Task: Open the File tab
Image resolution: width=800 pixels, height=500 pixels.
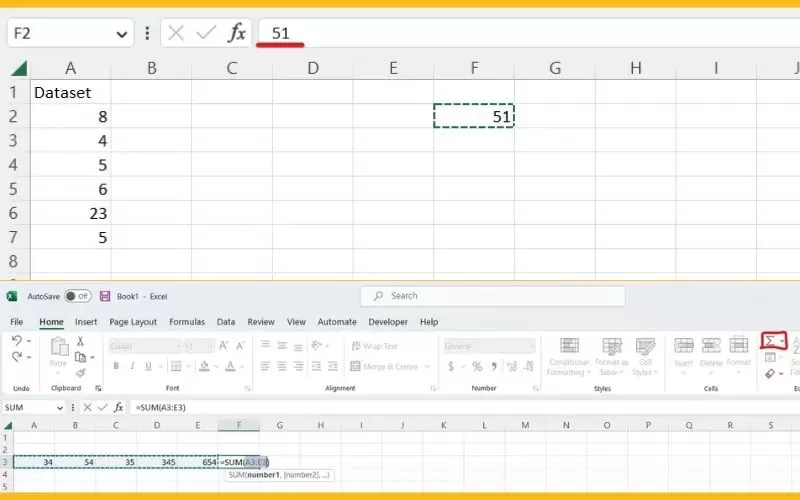Action: (x=17, y=322)
